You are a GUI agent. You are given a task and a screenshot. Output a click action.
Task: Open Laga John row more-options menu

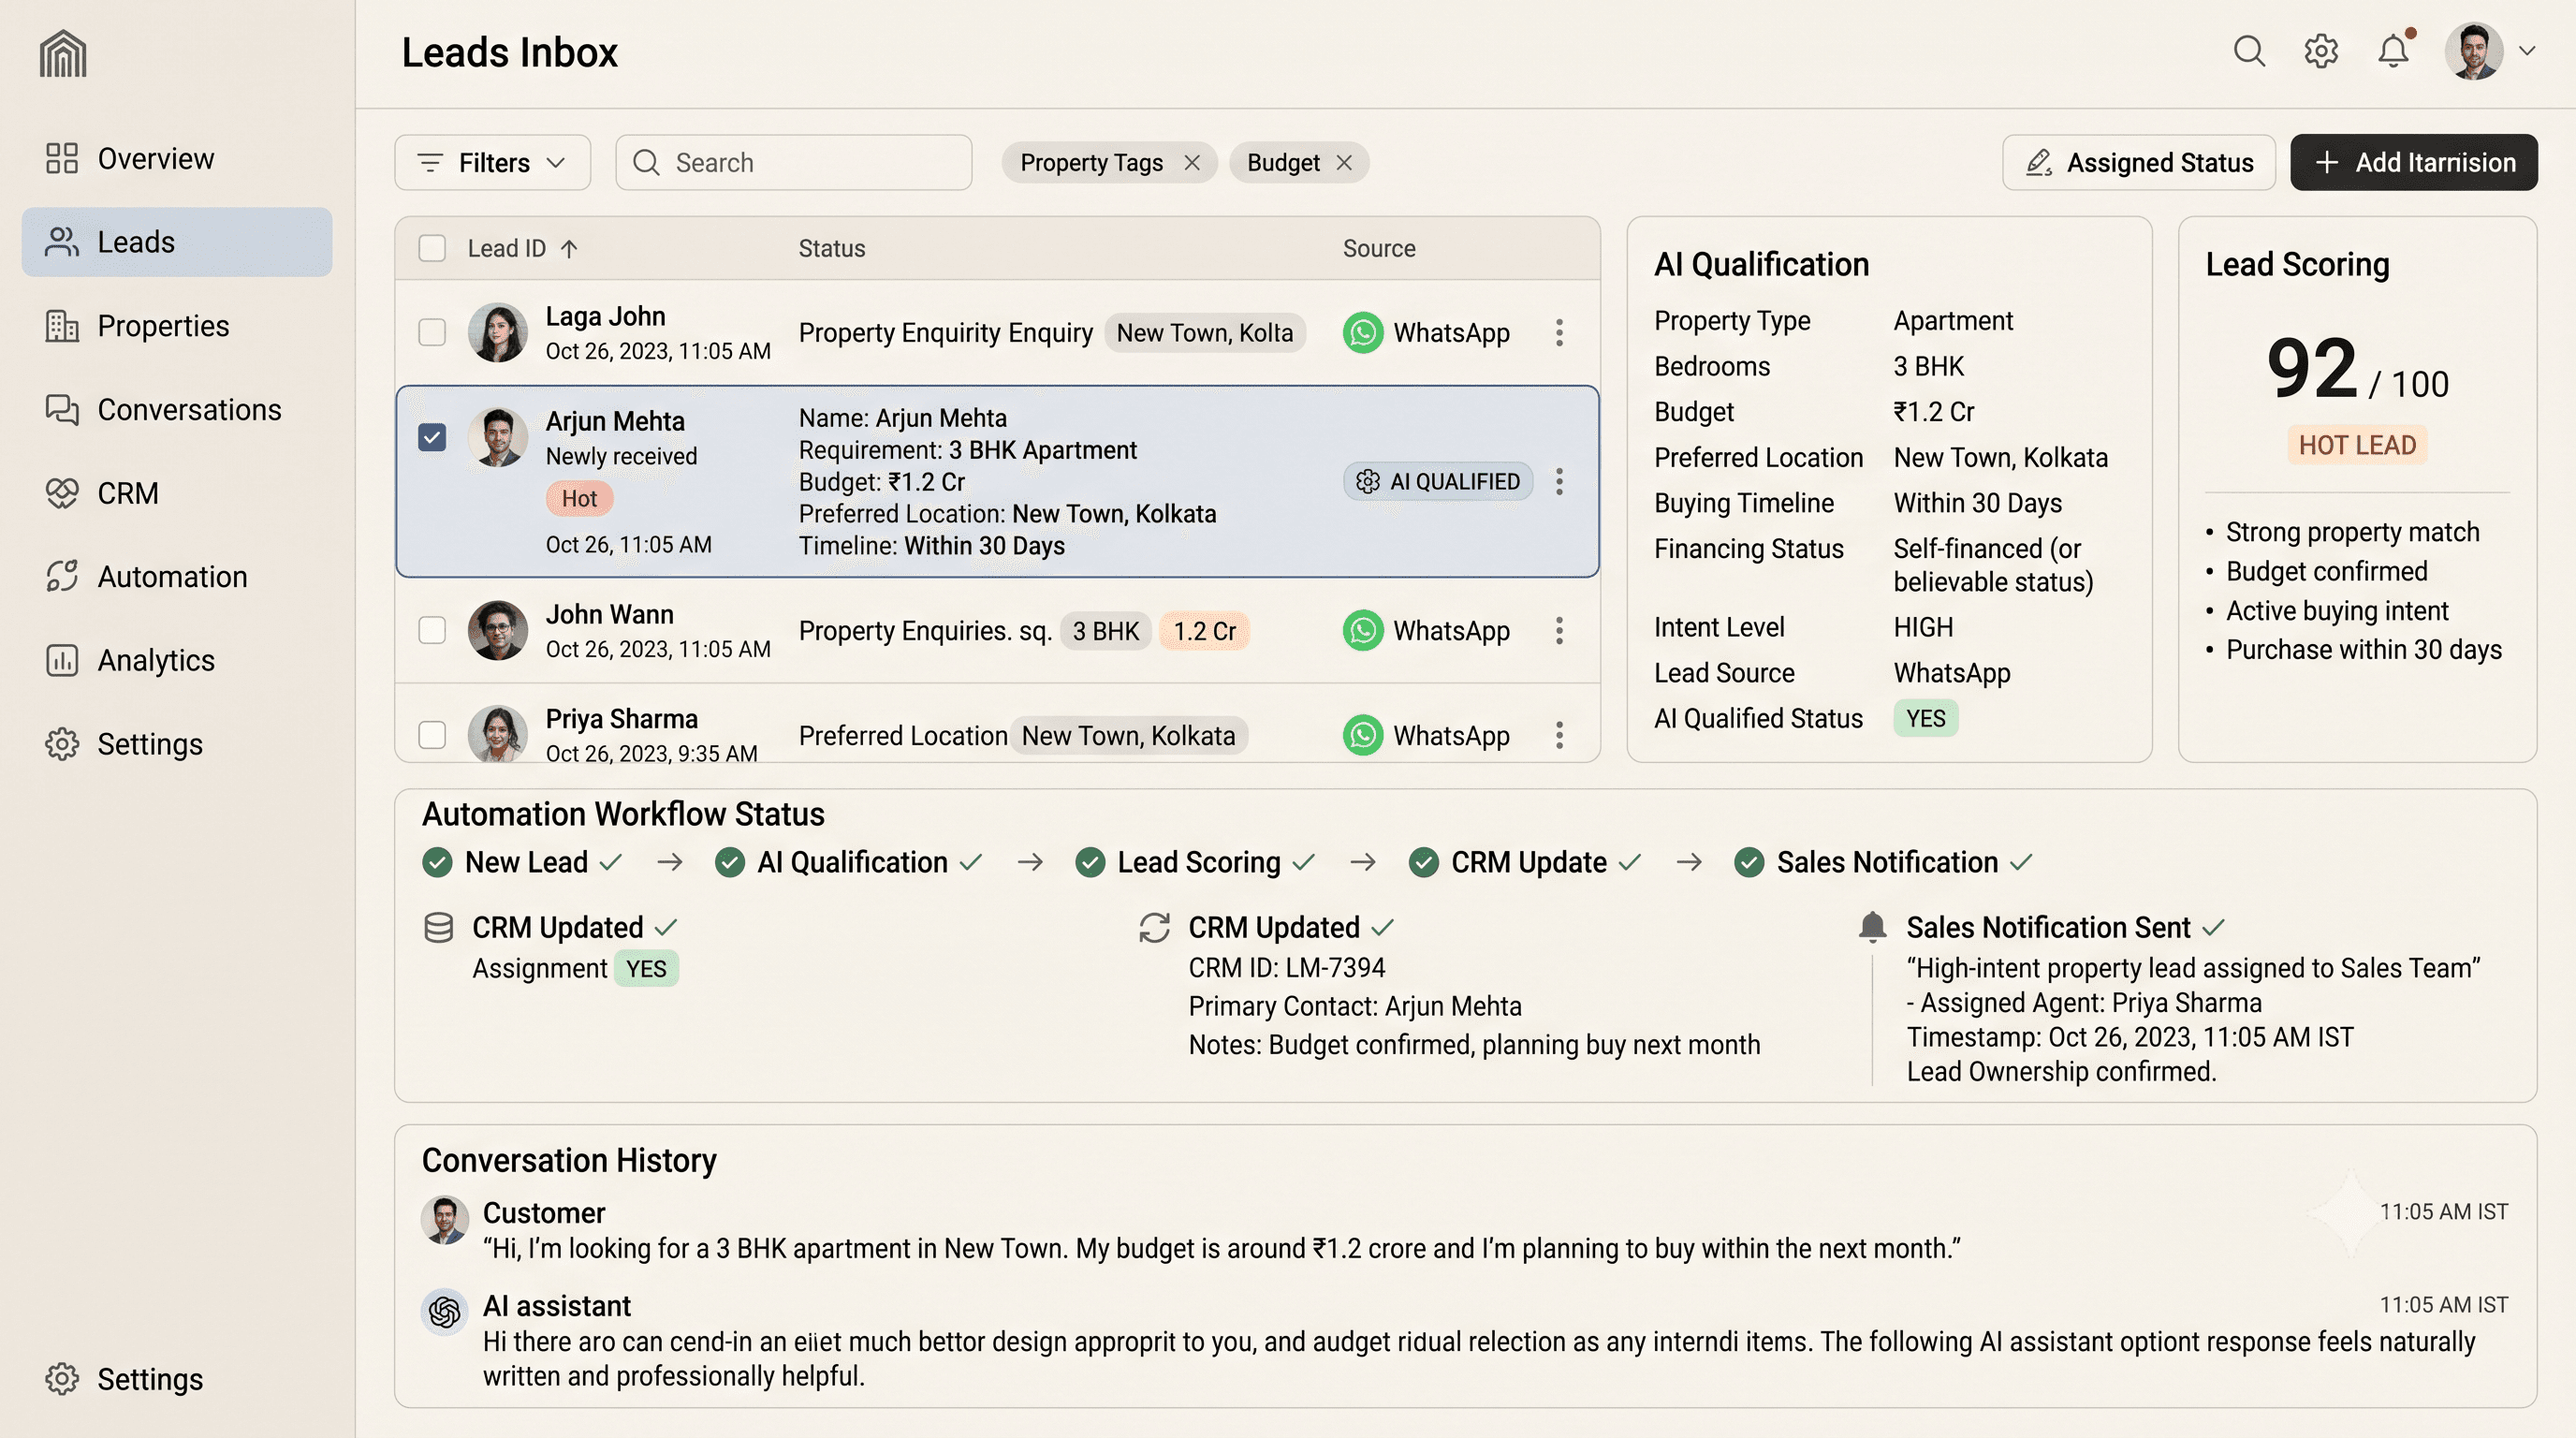tap(1559, 332)
